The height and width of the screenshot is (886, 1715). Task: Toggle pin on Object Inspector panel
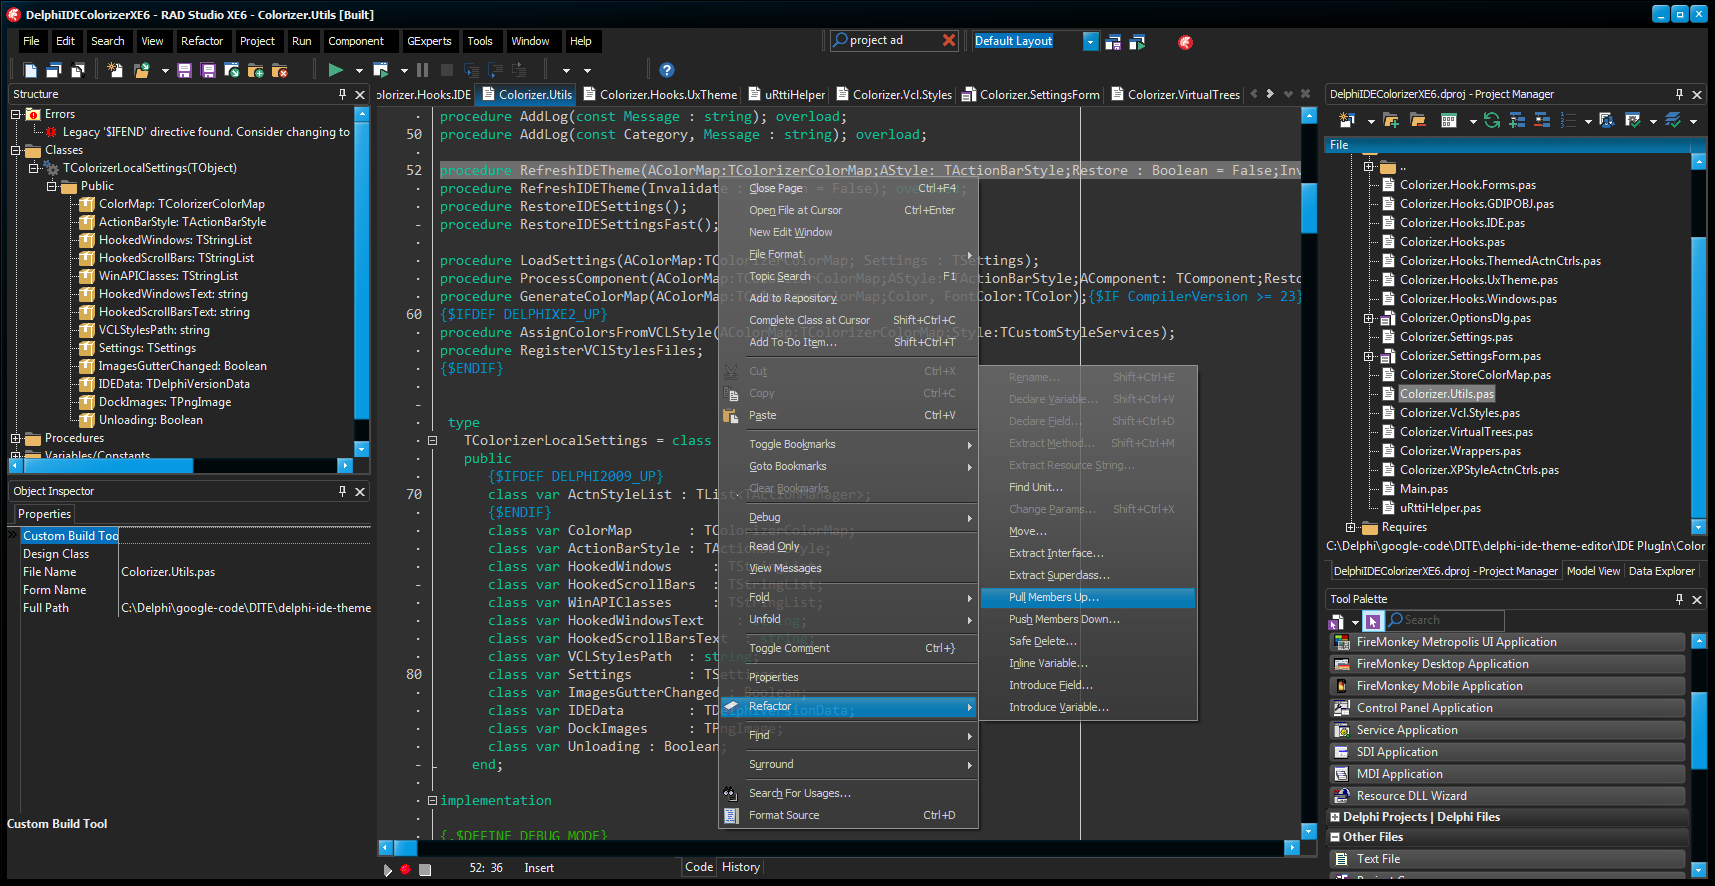tap(342, 491)
